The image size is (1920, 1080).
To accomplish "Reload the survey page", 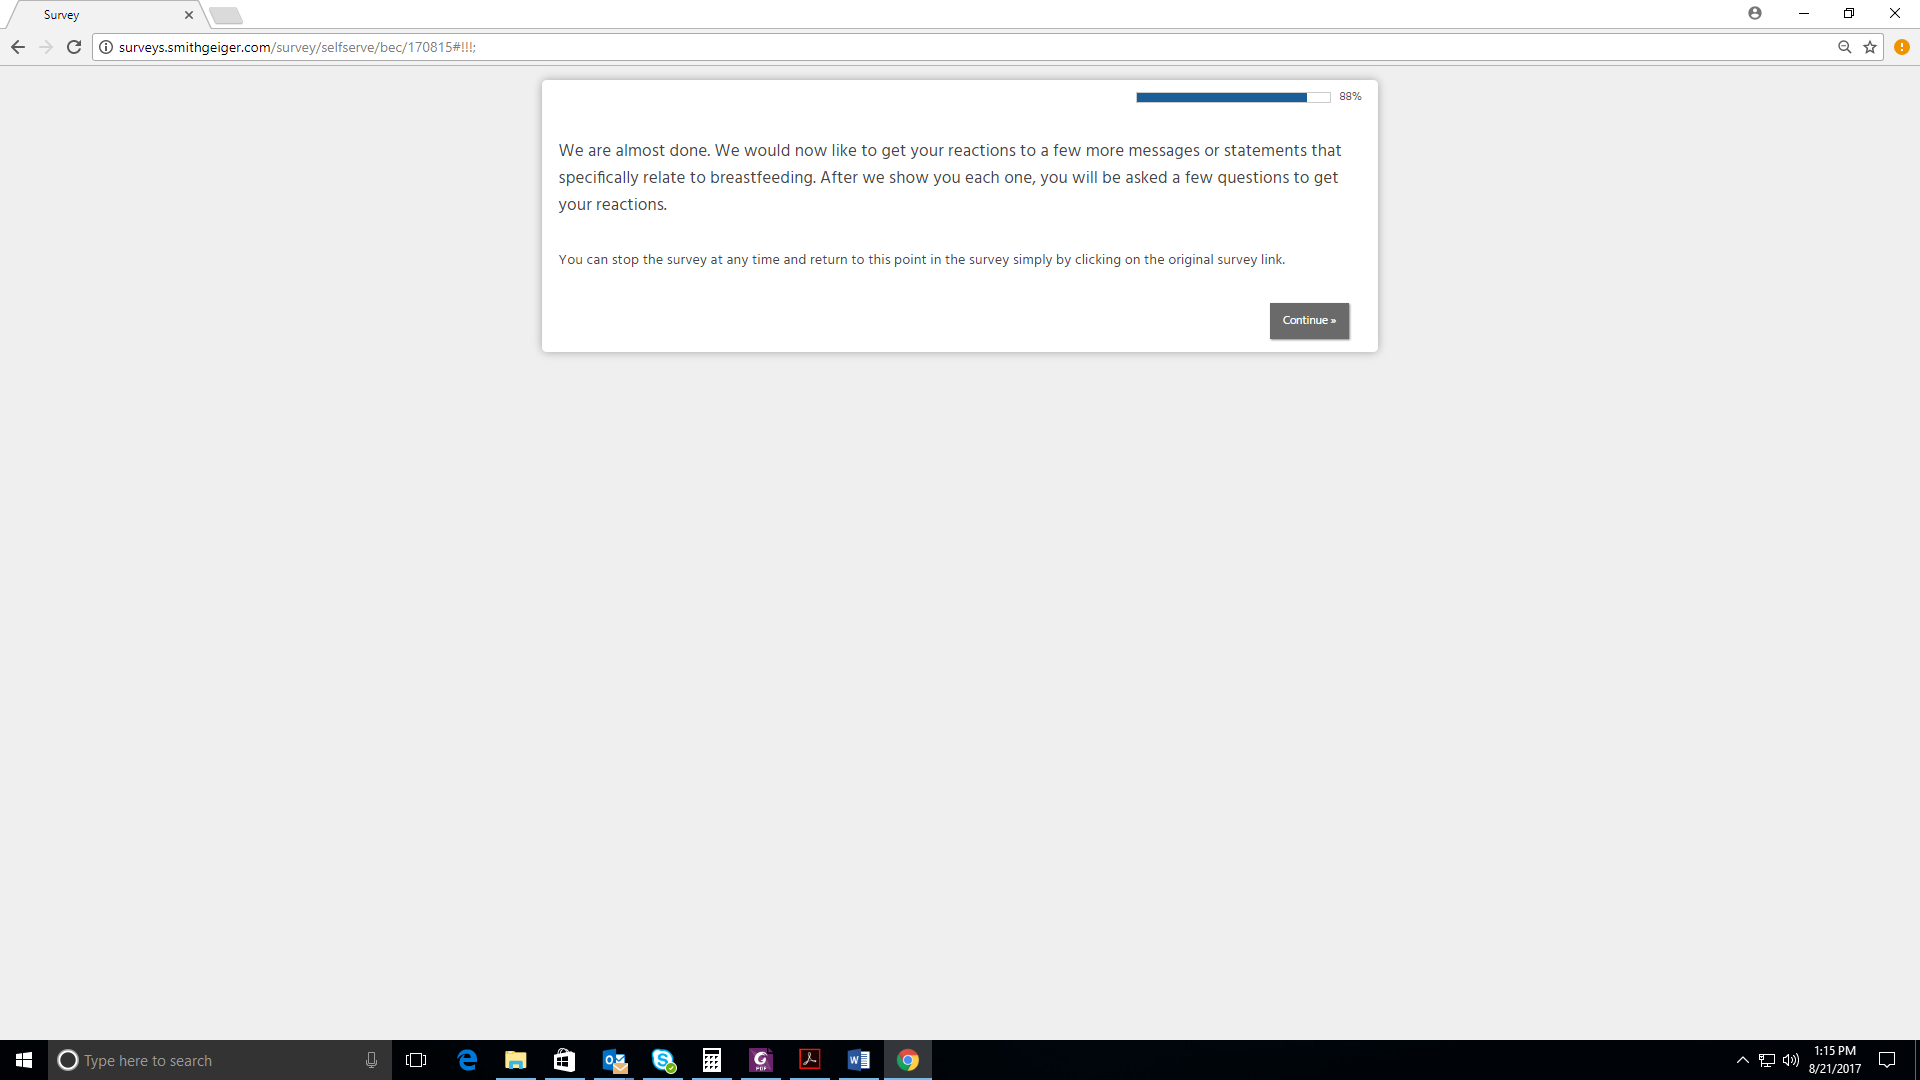I will (74, 47).
